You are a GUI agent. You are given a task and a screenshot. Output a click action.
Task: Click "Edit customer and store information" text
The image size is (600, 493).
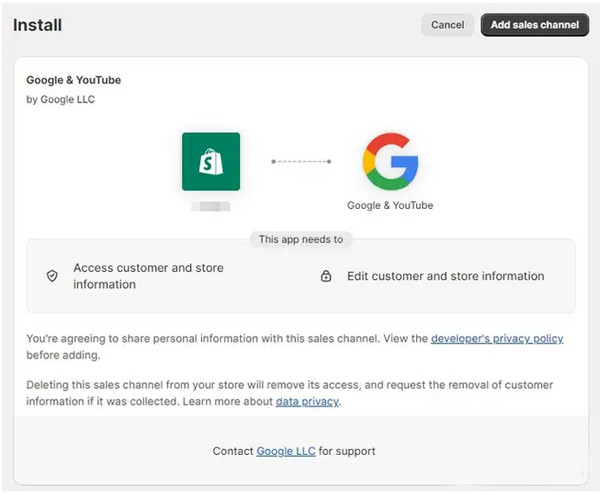445,276
